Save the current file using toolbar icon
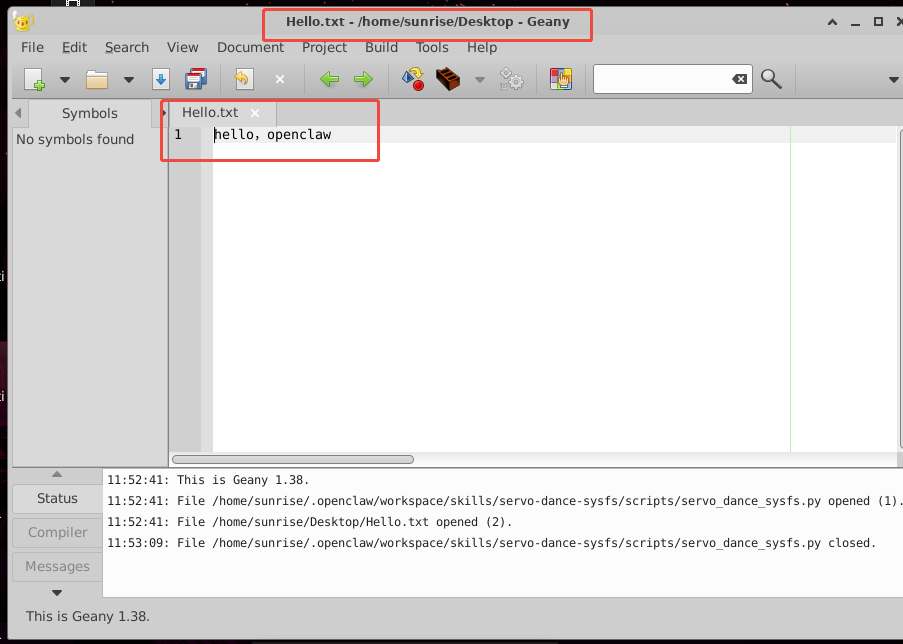Screen dimensions: 903x644 coord(161,79)
